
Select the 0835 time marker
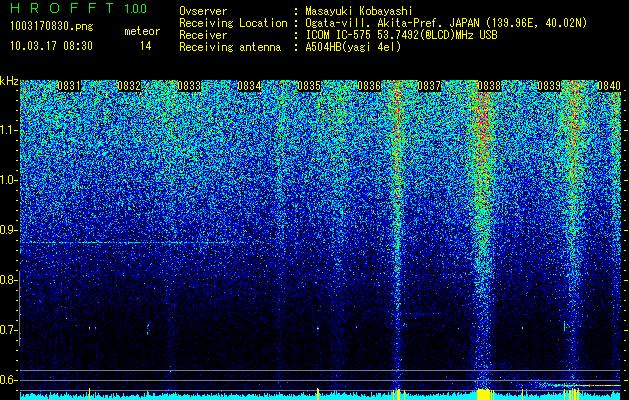coord(309,86)
